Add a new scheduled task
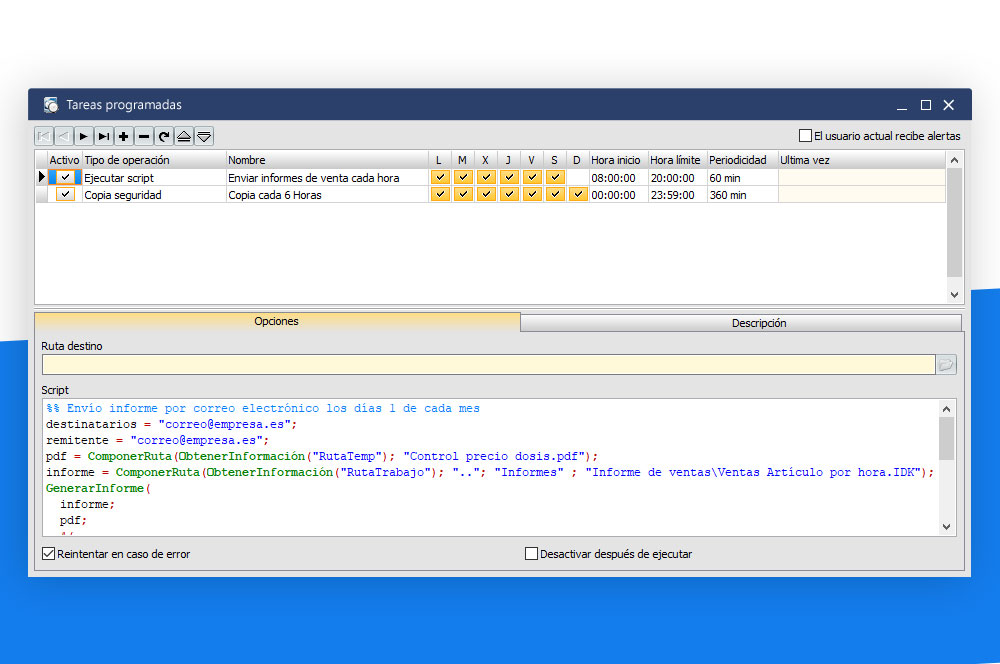The width and height of the screenshot is (1000, 664). (x=124, y=136)
